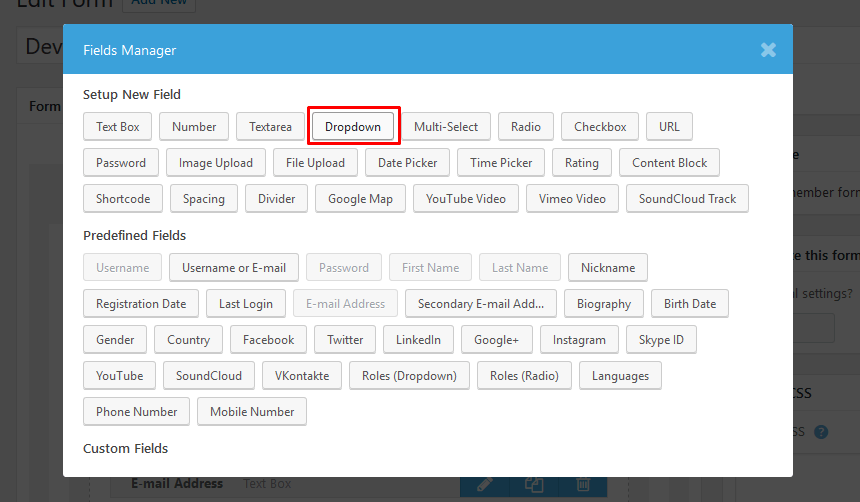Select Image Upload field
The height and width of the screenshot is (502, 860).
216,163
